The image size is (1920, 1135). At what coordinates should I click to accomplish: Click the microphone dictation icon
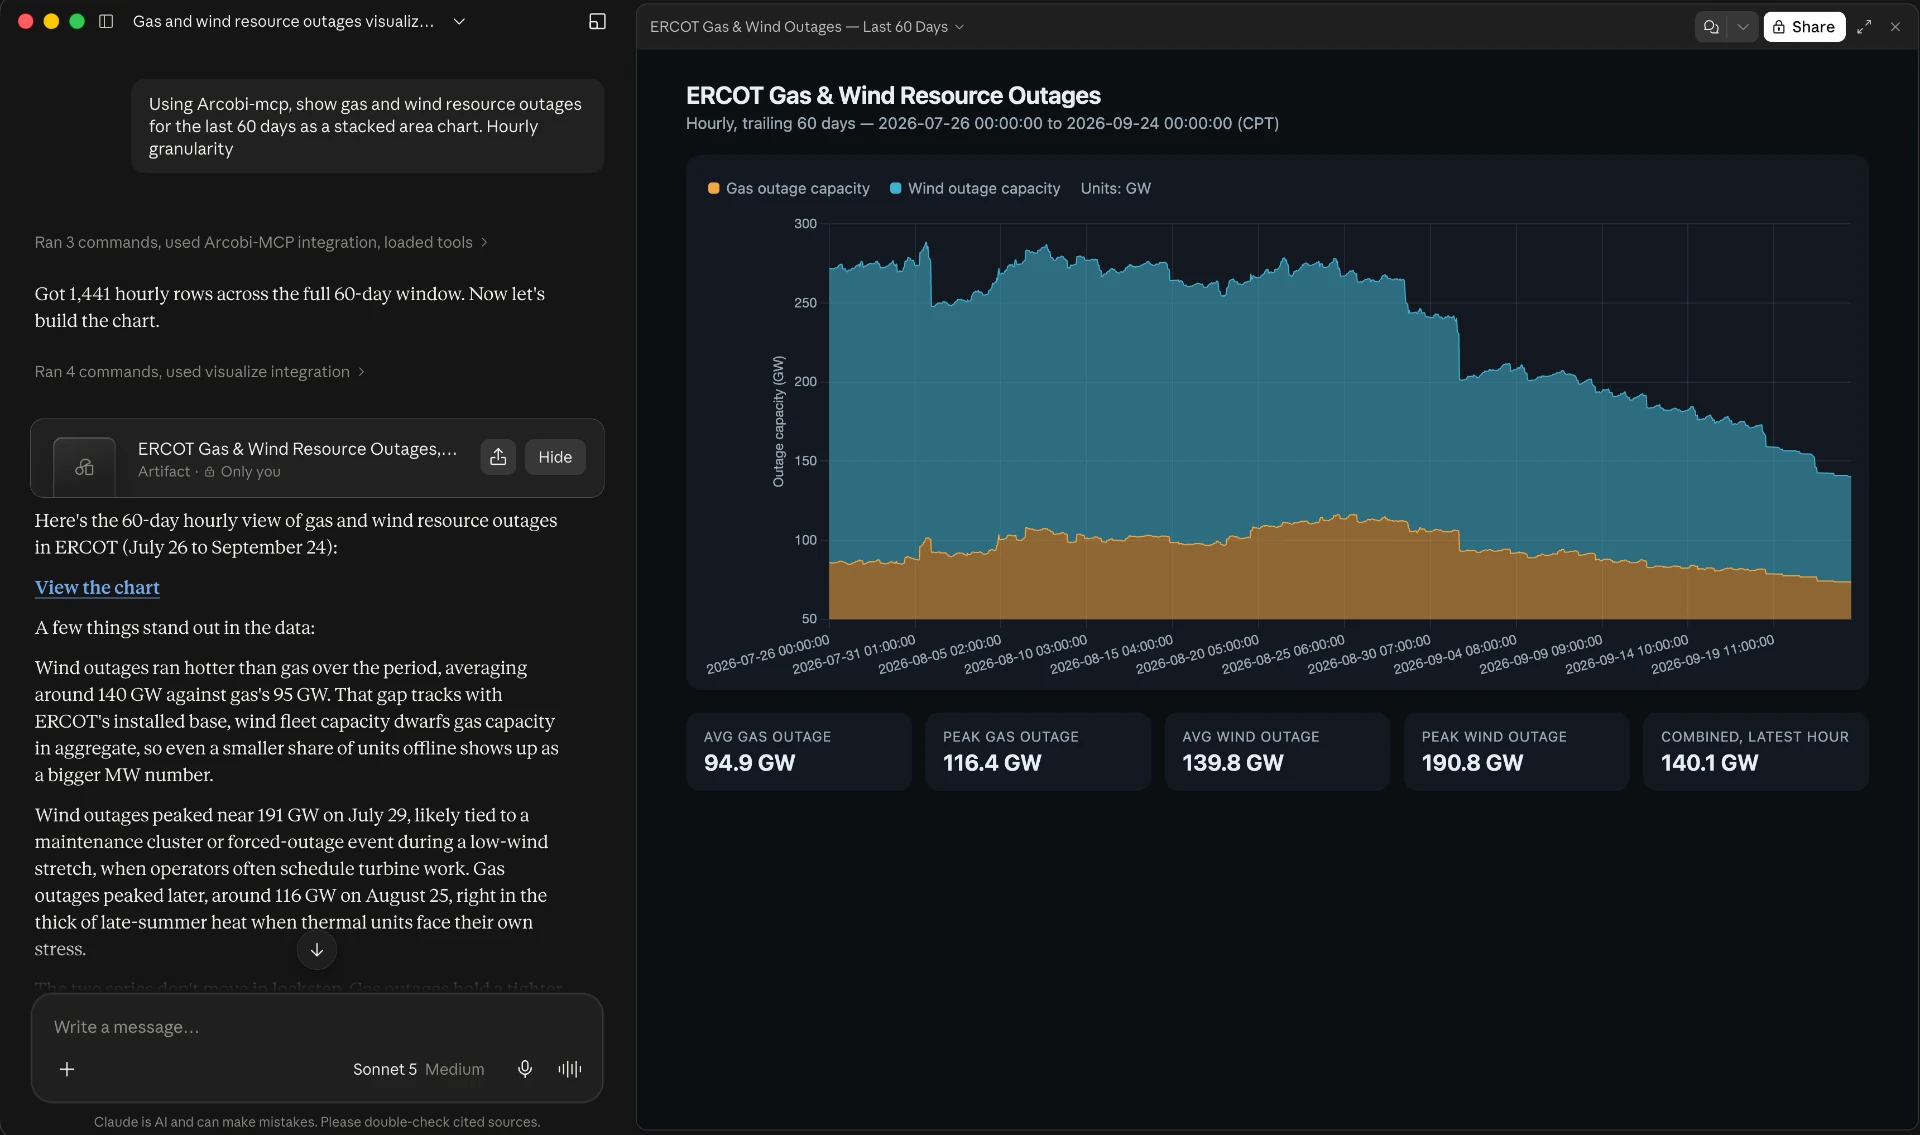tap(525, 1069)
